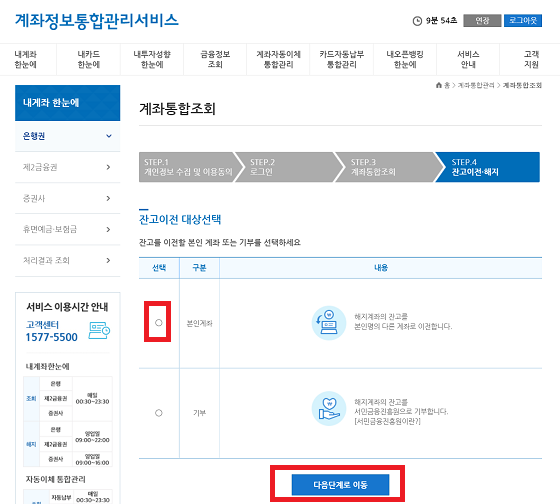Screen dimensions: 560x504
Task: Click the donation heart hand icon
Action: click(329, 409)
